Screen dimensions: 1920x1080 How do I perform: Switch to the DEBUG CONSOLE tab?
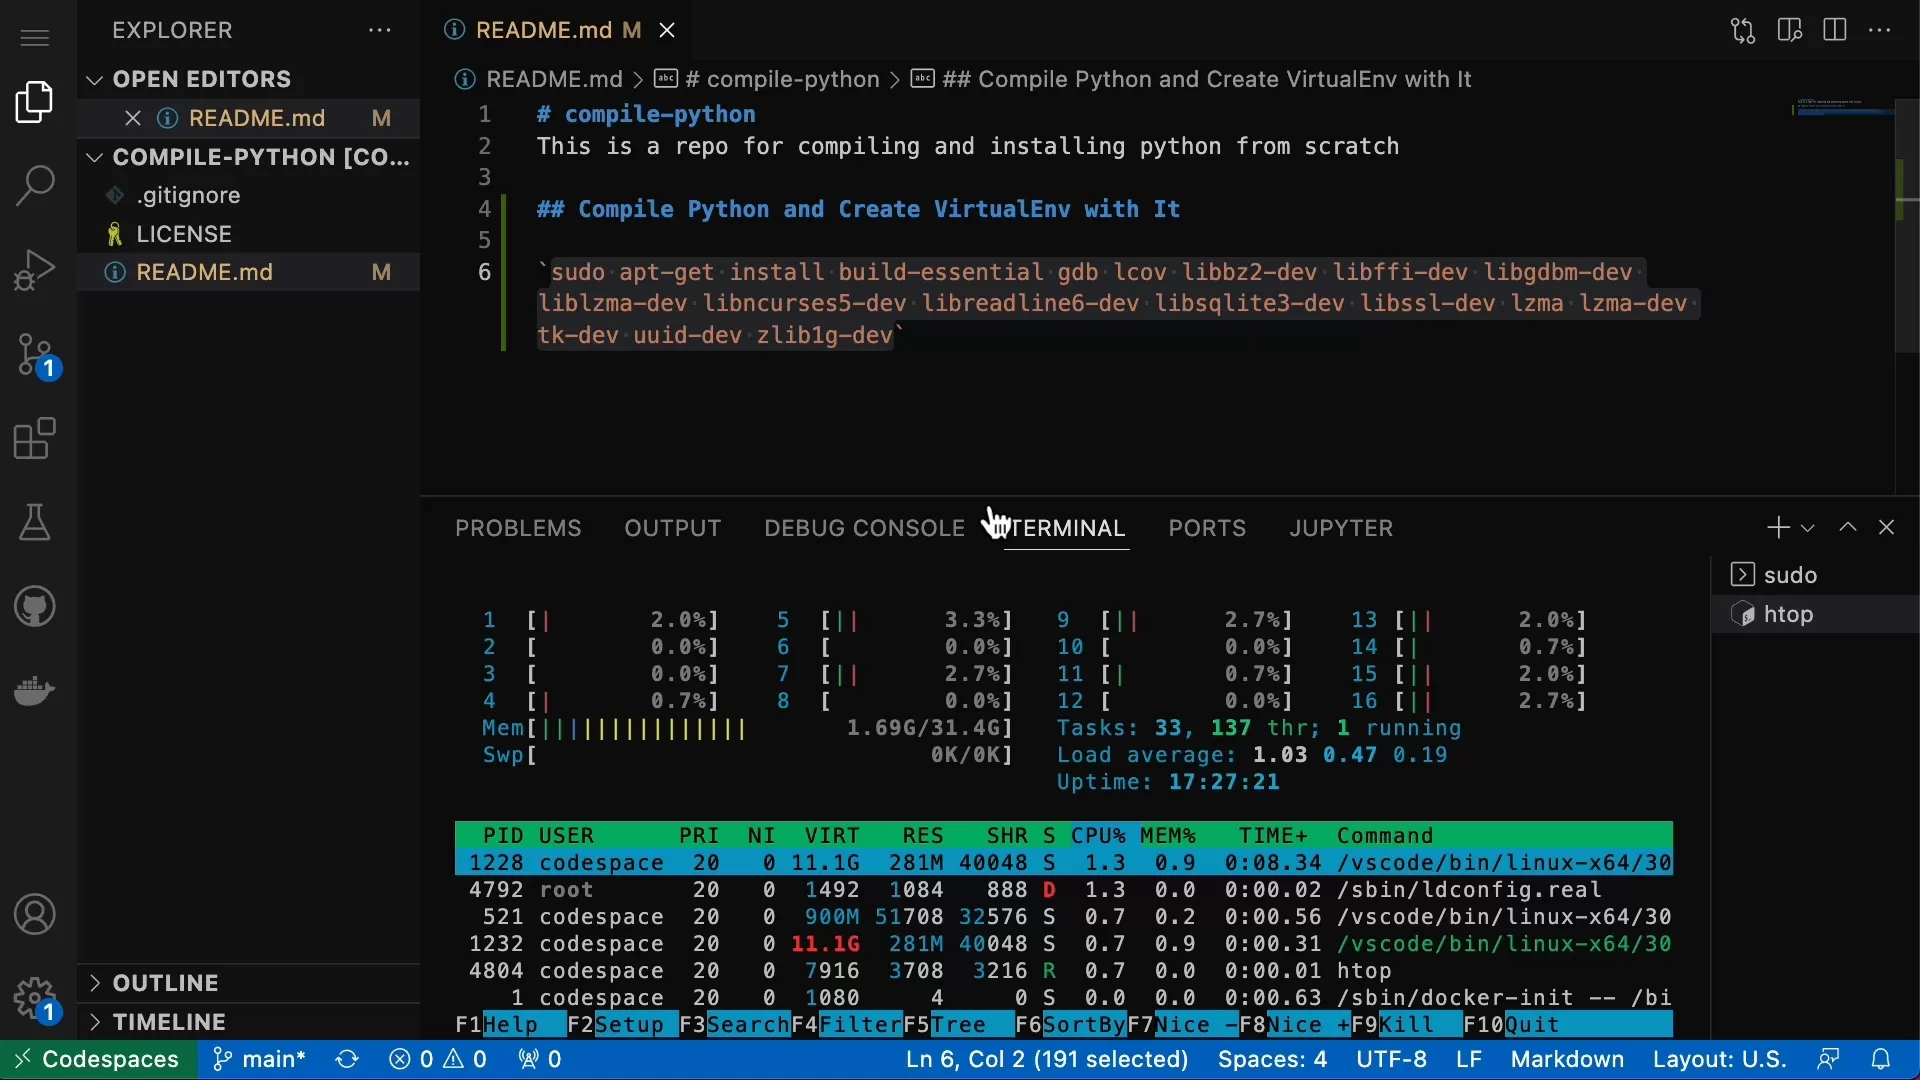point(864,528)
